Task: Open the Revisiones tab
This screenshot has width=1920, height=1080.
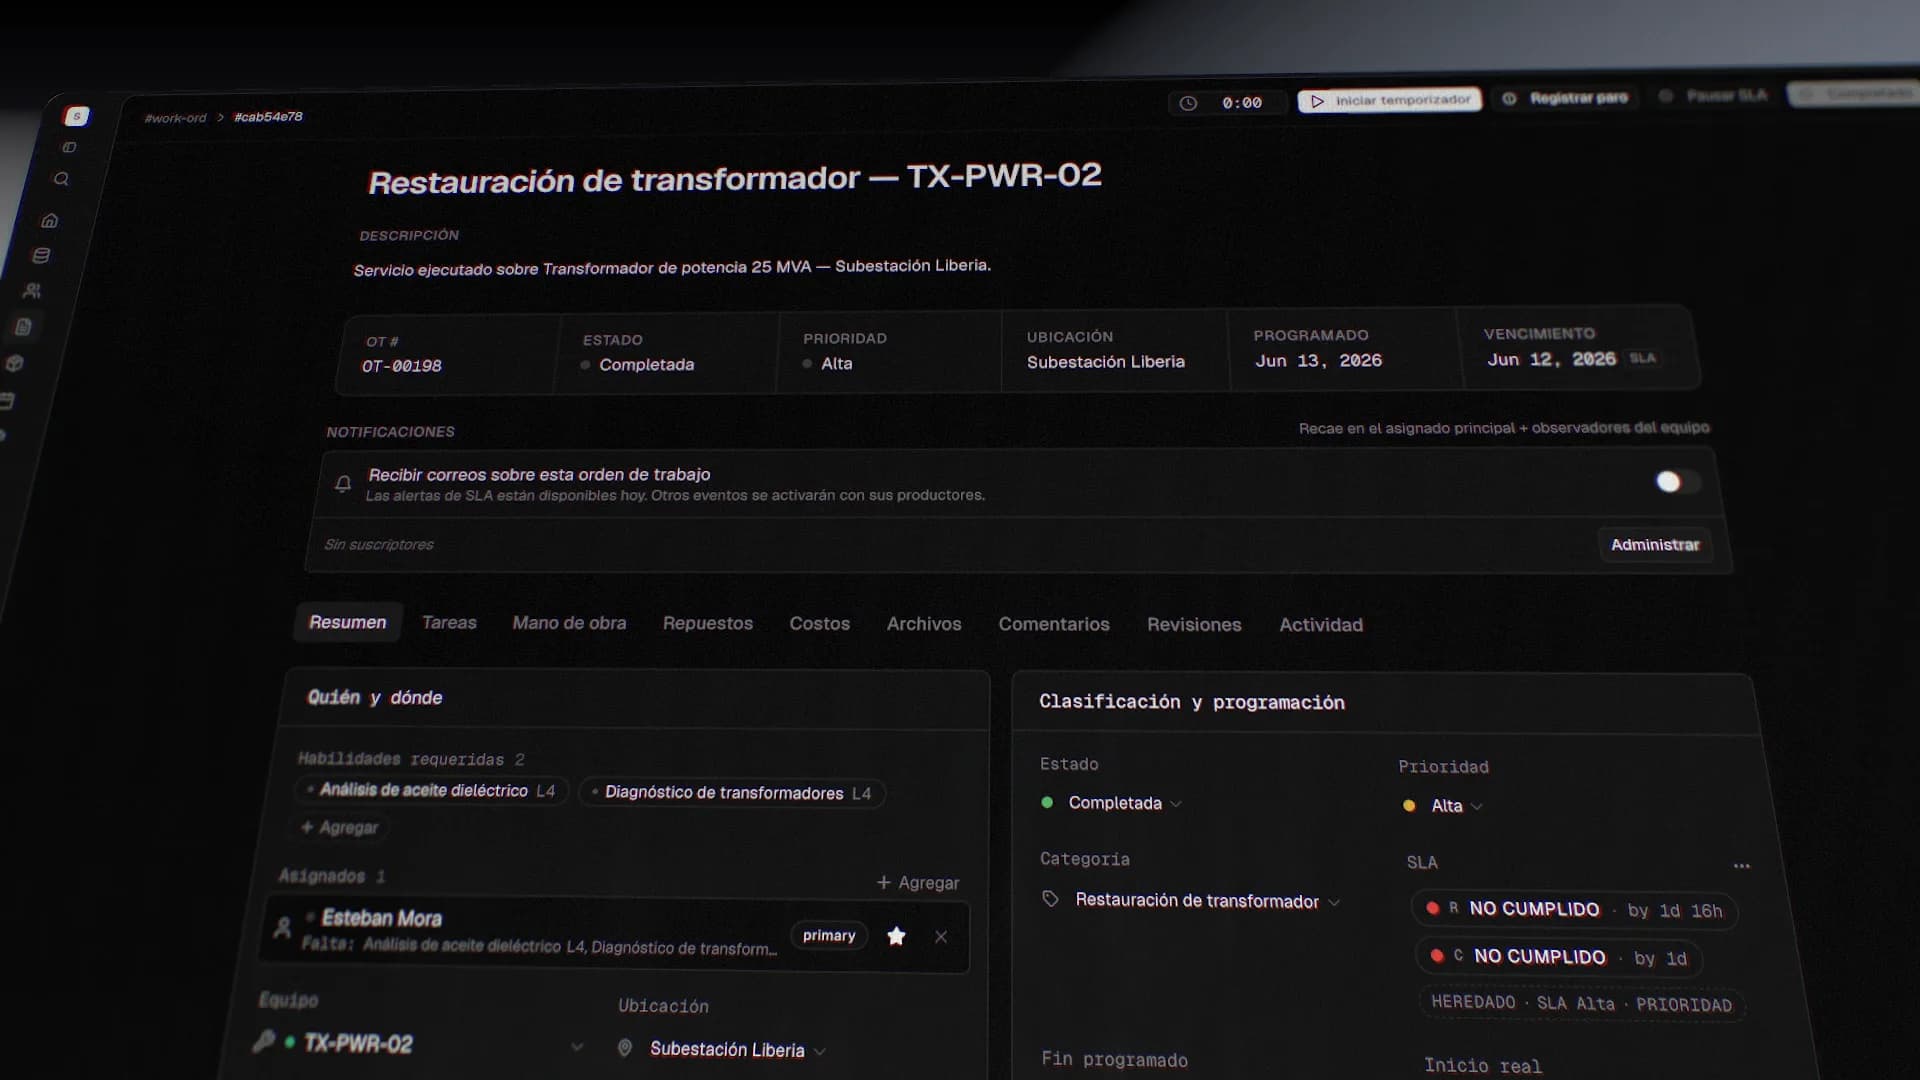Action: coord(1194,625)
